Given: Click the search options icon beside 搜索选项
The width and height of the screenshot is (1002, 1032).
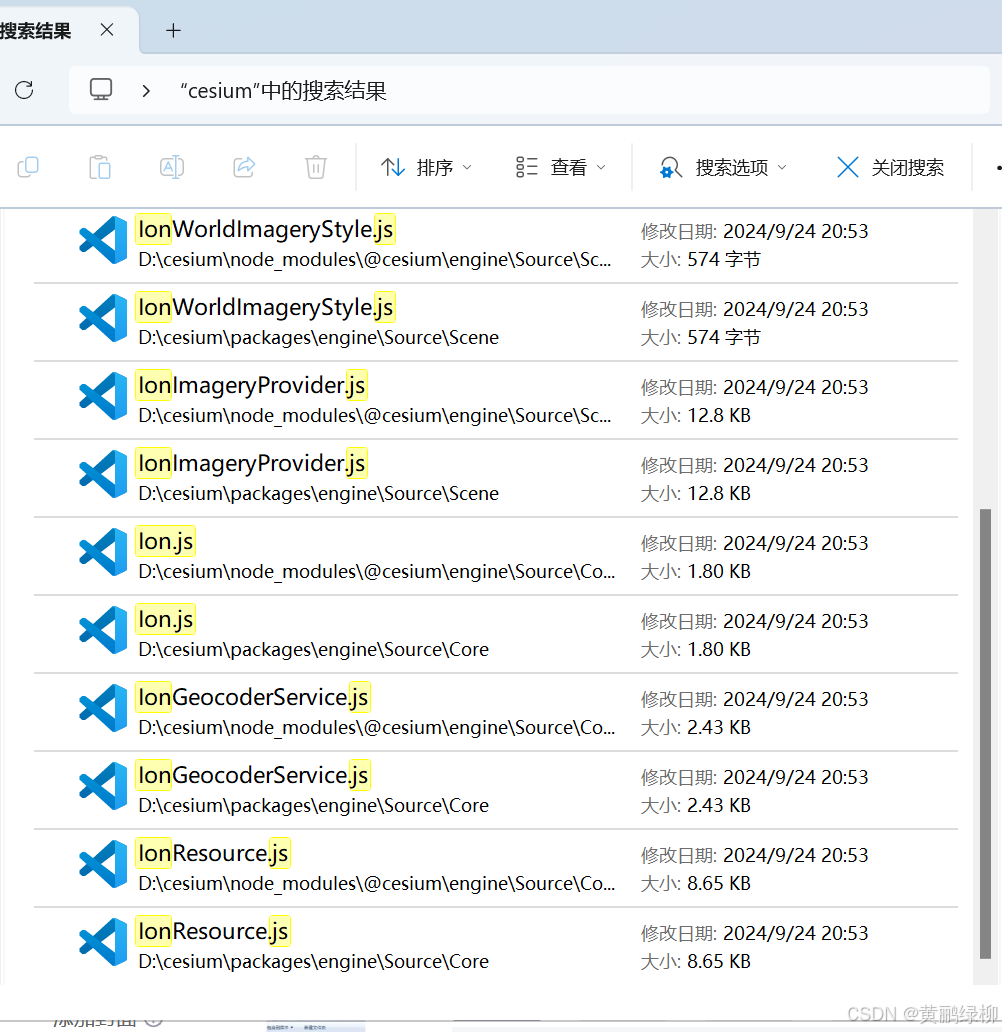Looking at the screenshot, I should coord(671,167).
